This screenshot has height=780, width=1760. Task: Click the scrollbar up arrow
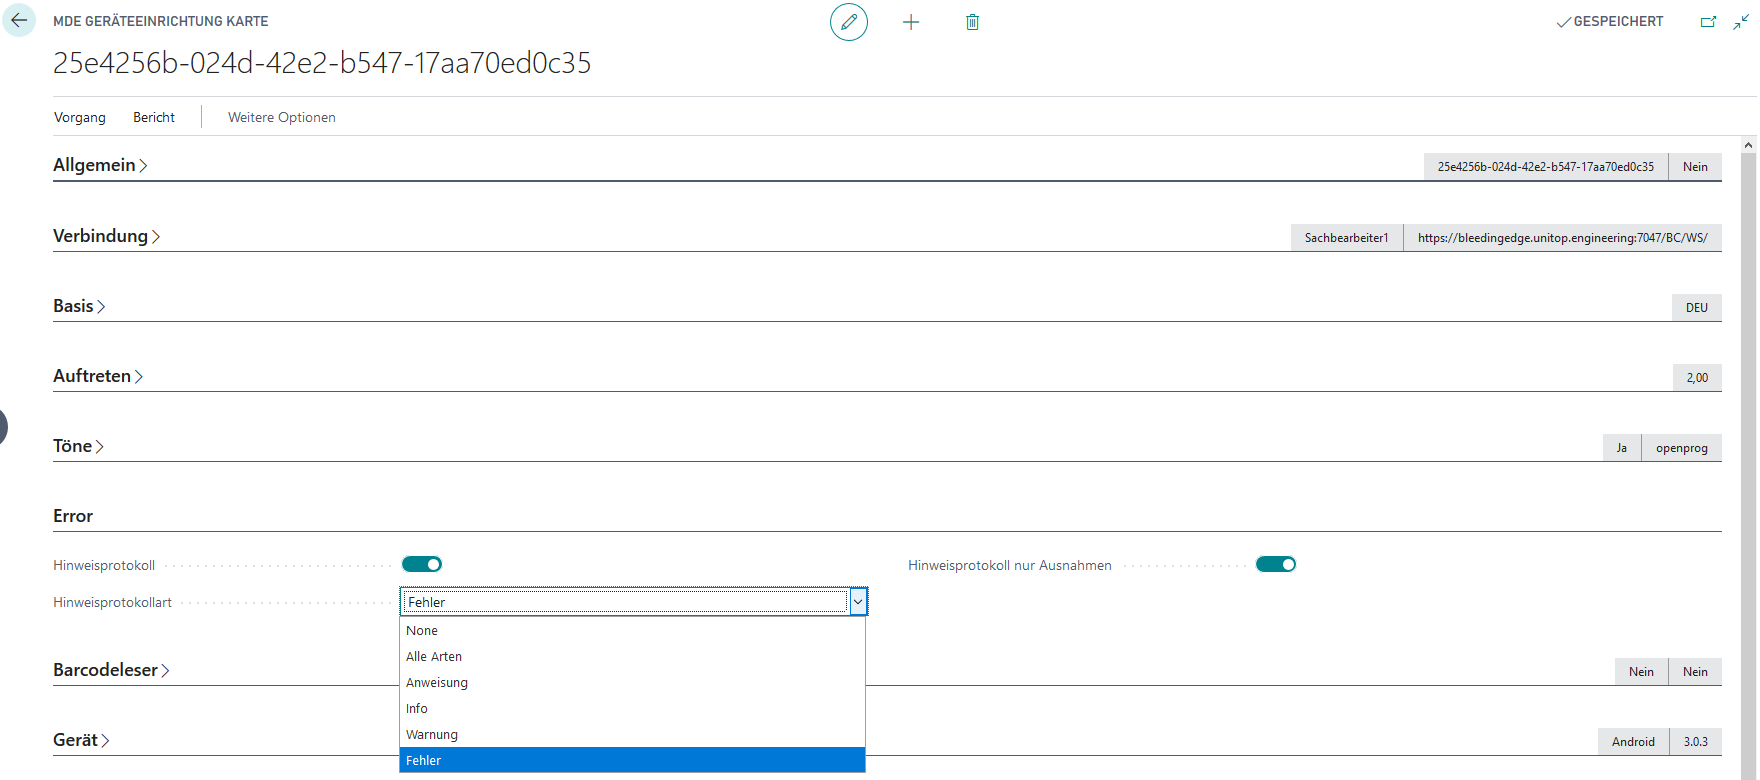pos(1748,146)
